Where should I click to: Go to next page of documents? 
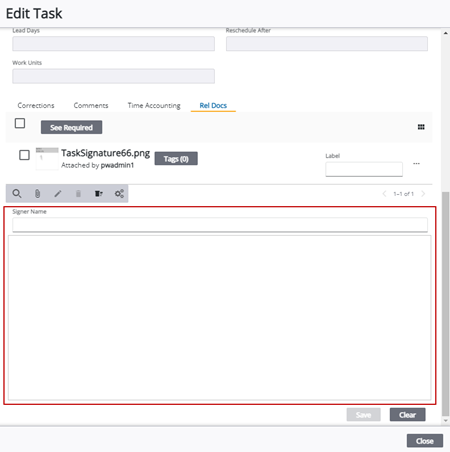click(423, 194)
